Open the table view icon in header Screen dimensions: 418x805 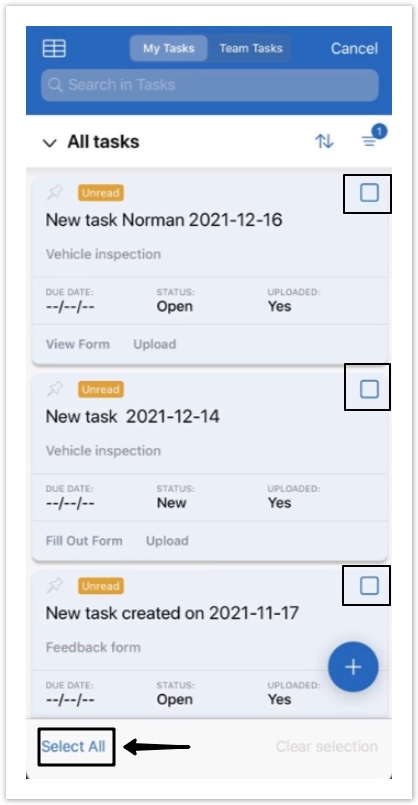coord(54,48)
